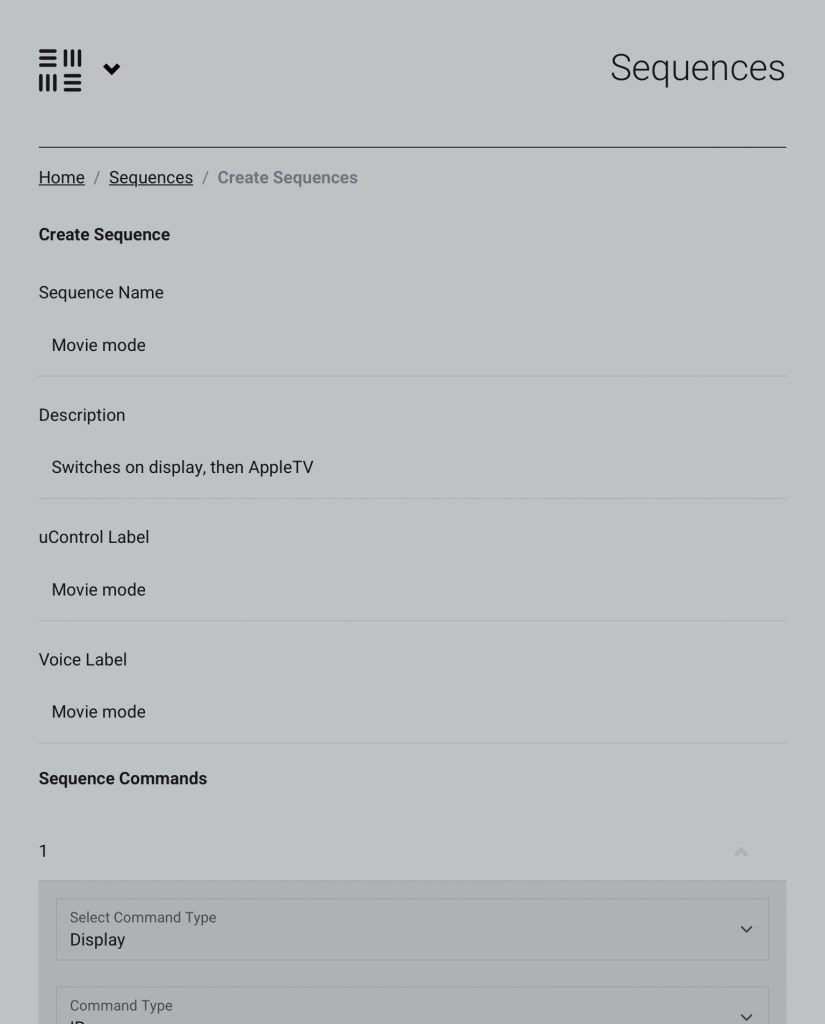Select the Voice Label input field
Image resolution: width=825 pixels, height=1024 pixels.
point(412,712)
